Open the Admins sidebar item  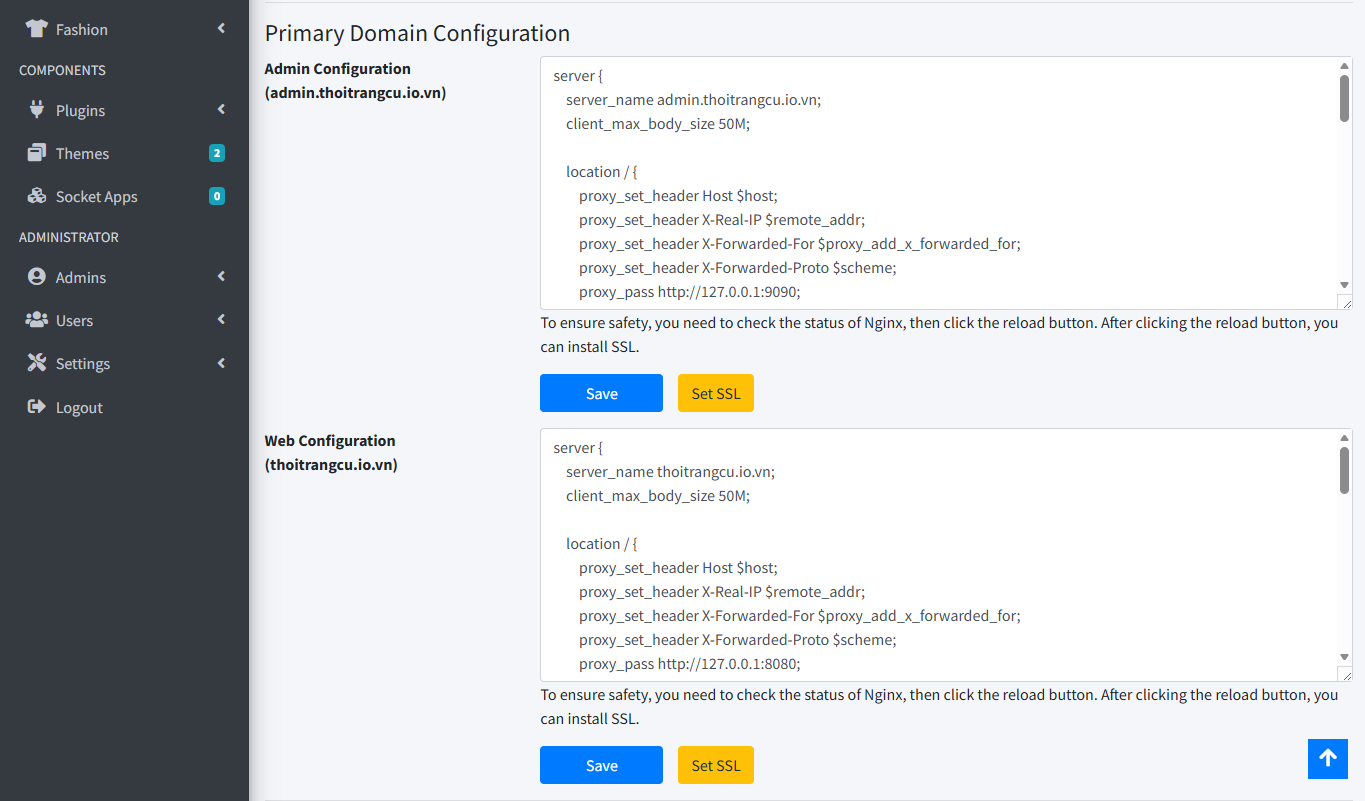click(124, 277)
